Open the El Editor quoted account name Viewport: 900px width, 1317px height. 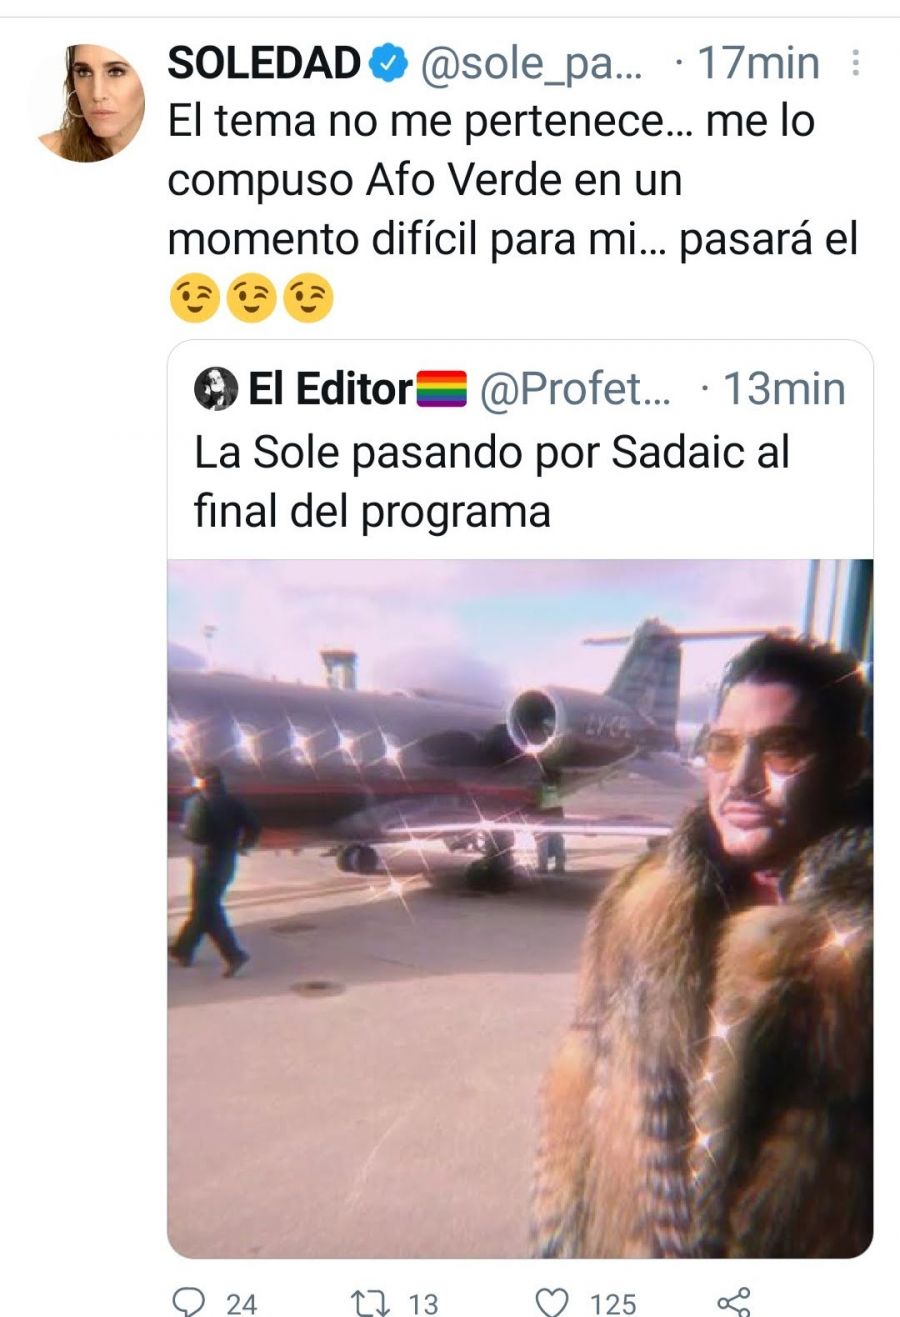pos(330,389)
